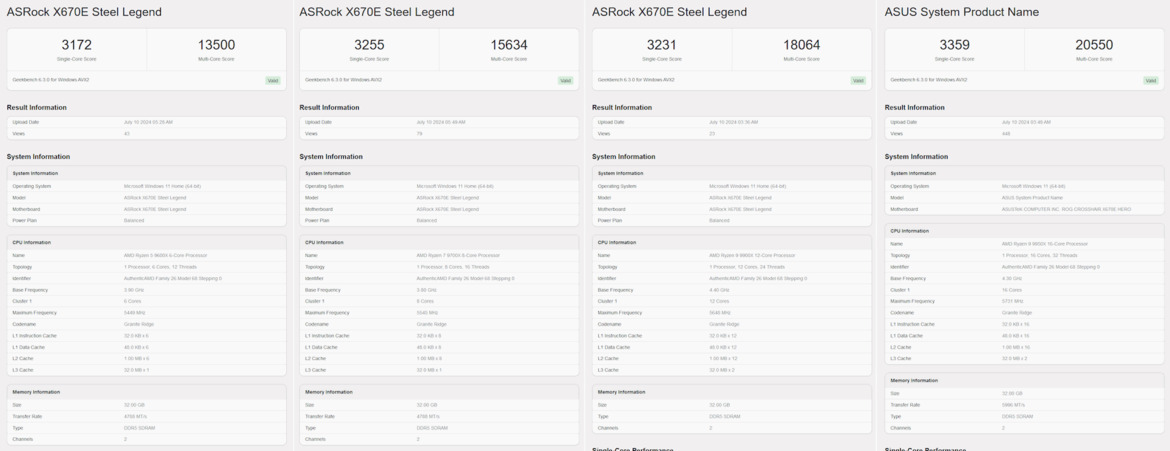Click the Cluster 1 value 12 Cores
This screenshot has height=451, width=1170.
(718, 301)
